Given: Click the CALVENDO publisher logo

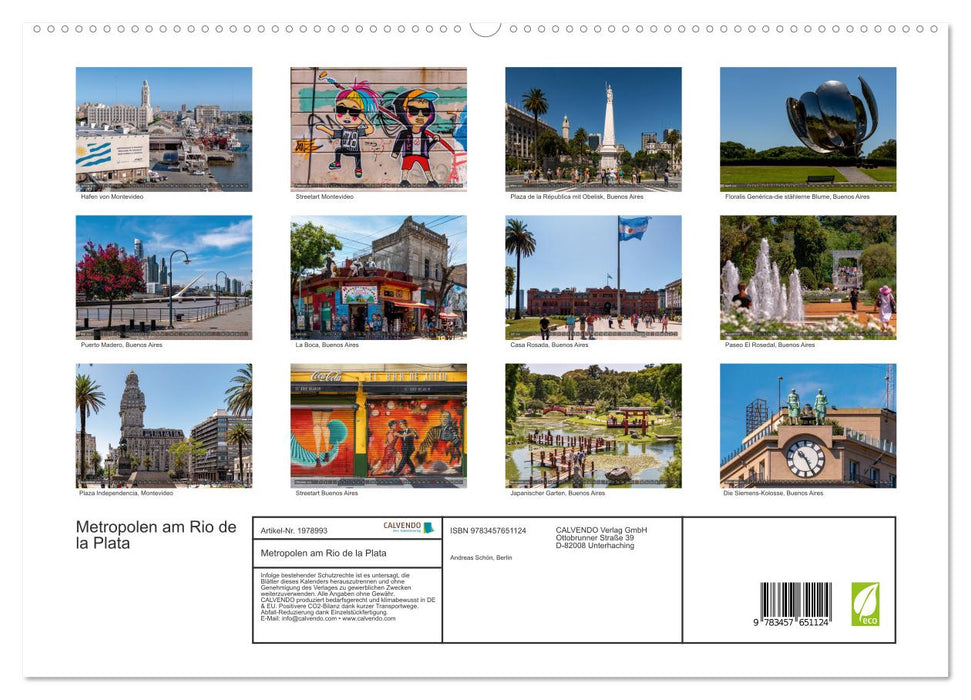Looking at the screenshot, I should (408, 527).
